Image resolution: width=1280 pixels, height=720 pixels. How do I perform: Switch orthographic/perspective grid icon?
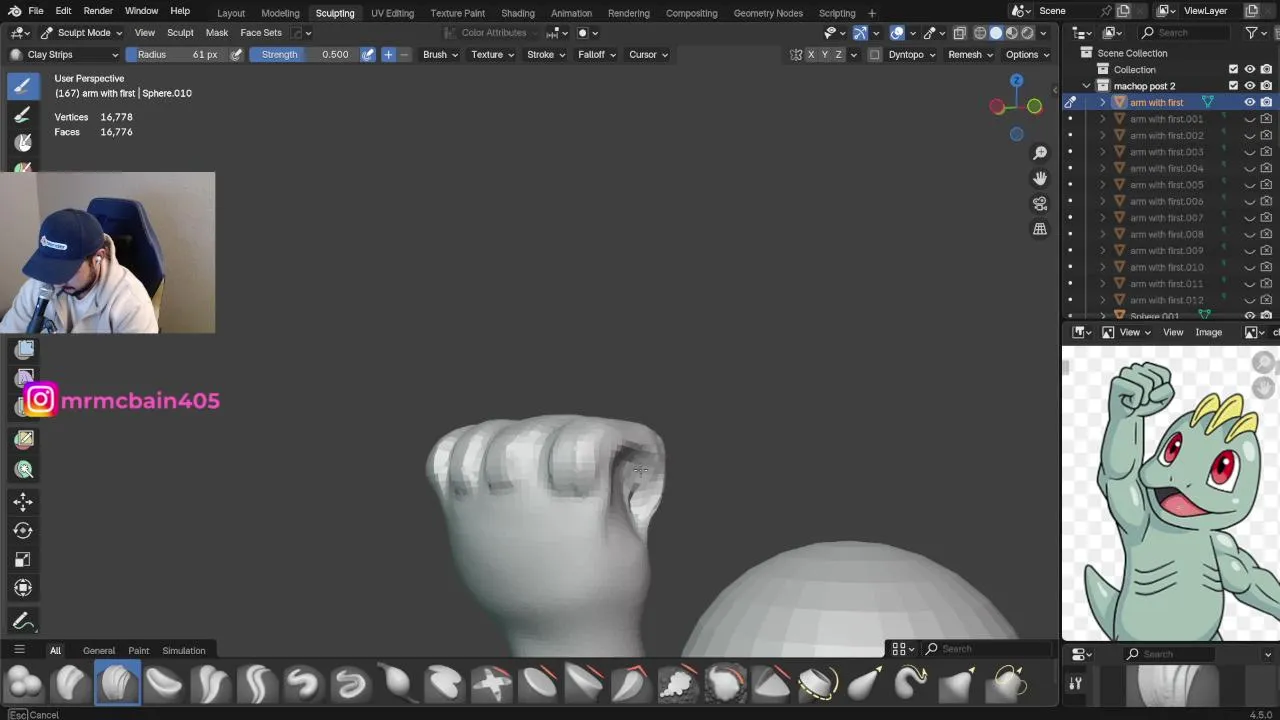click(x=1040, y=229)
